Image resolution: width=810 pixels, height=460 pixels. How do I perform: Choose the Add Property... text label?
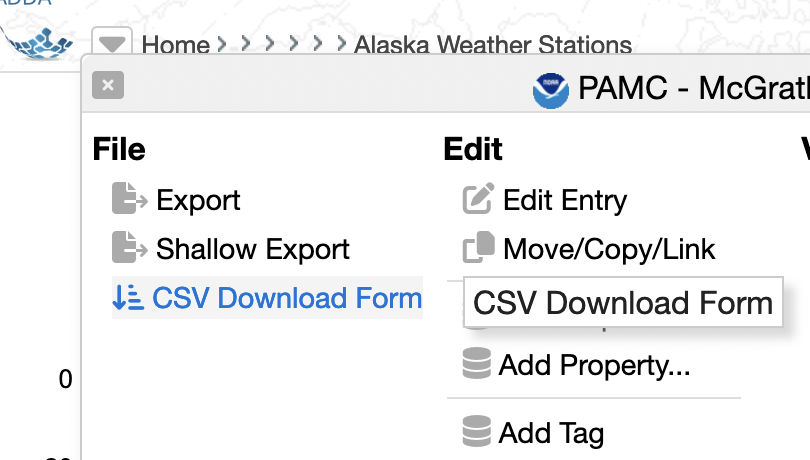click(x=595, y=365)
